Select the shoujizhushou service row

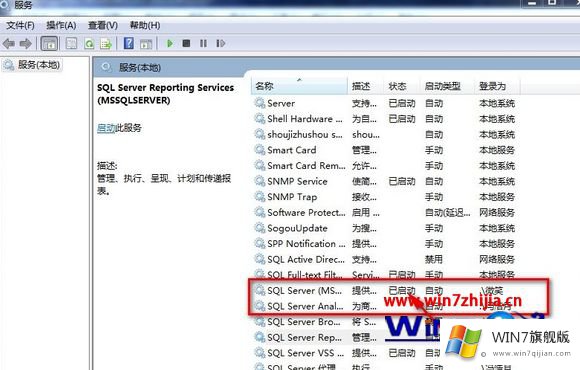(385, 135)
